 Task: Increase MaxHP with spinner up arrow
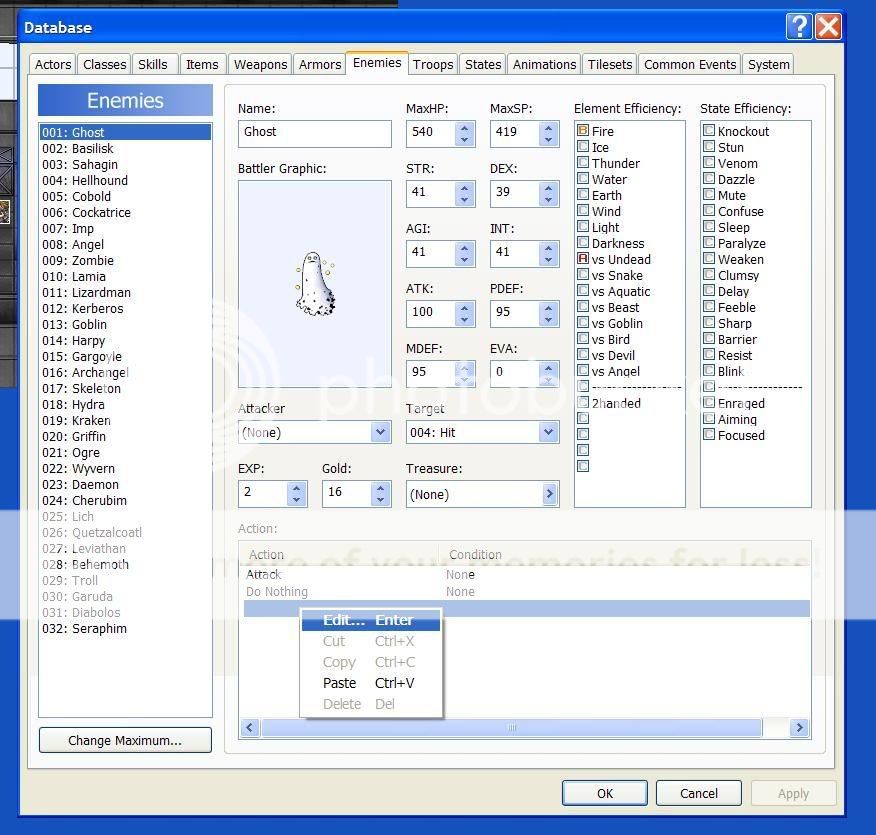(464, 127)
